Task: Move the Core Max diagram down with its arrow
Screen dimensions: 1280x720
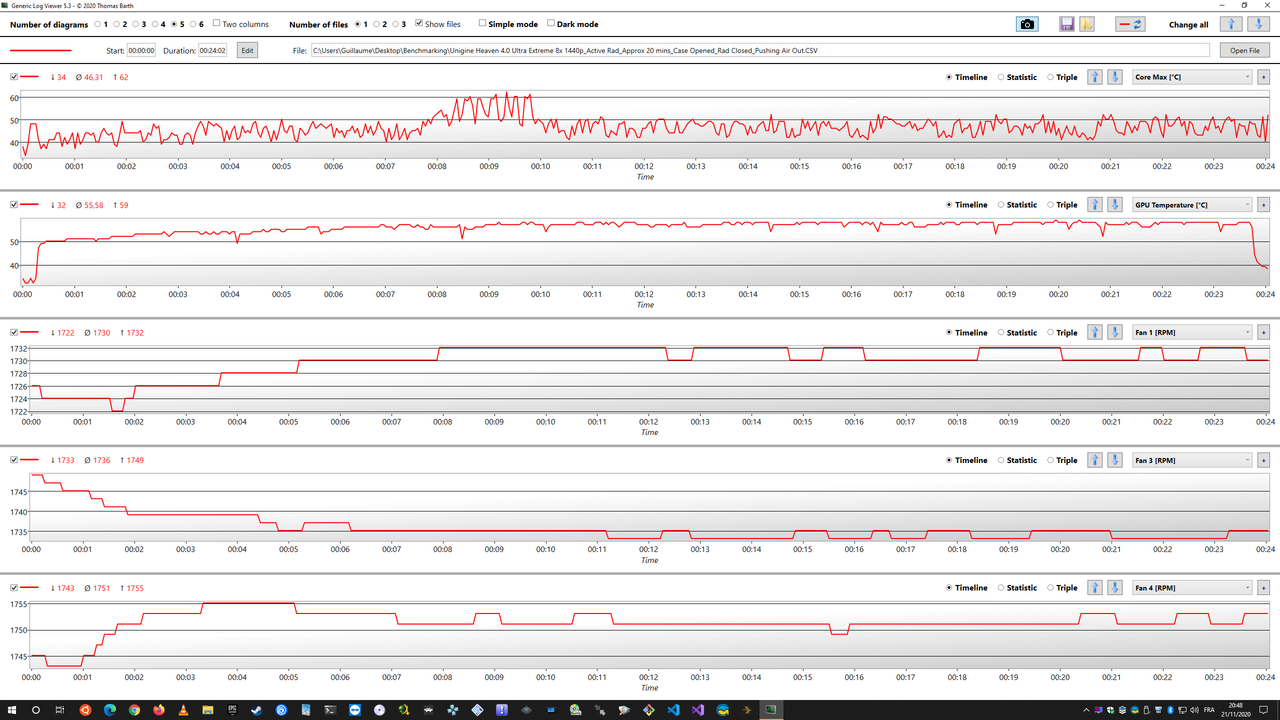Action: pos(1114,76)
